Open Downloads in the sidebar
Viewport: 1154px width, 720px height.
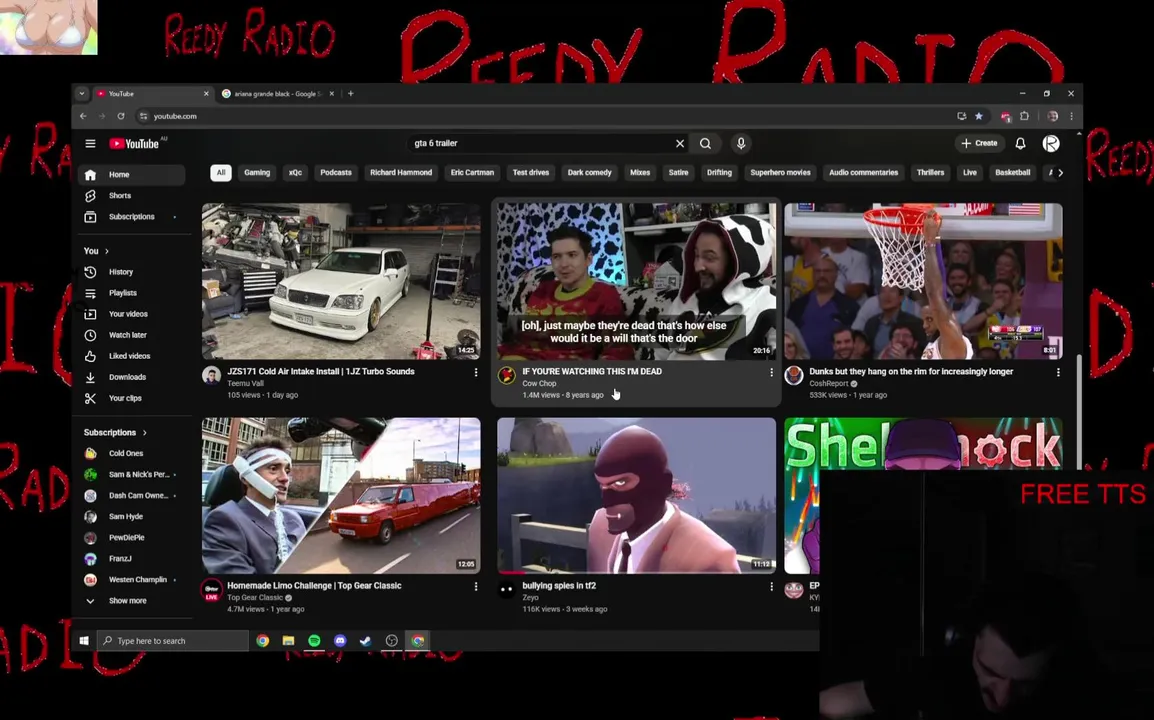132,377
